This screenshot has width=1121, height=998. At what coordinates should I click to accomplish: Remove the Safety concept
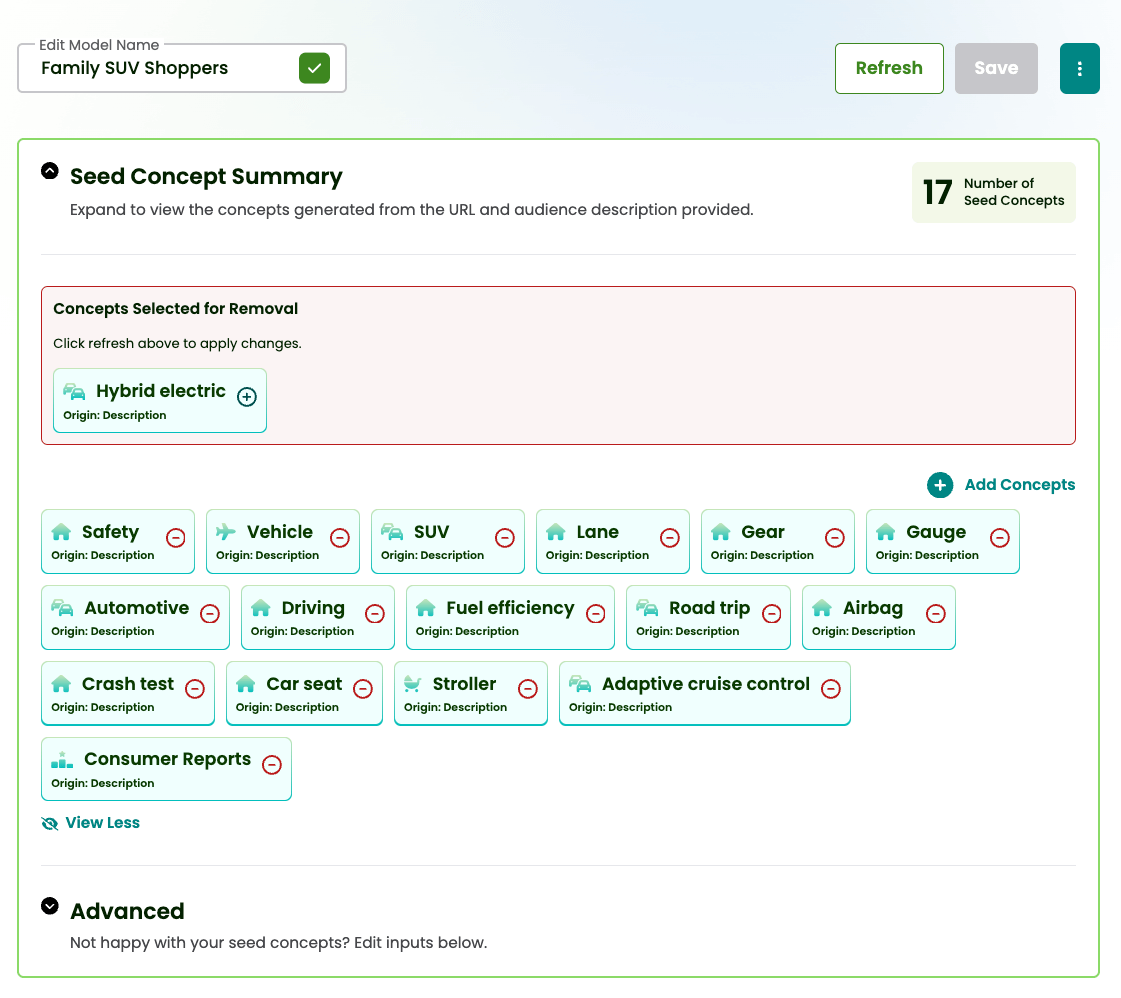(175, 538)
